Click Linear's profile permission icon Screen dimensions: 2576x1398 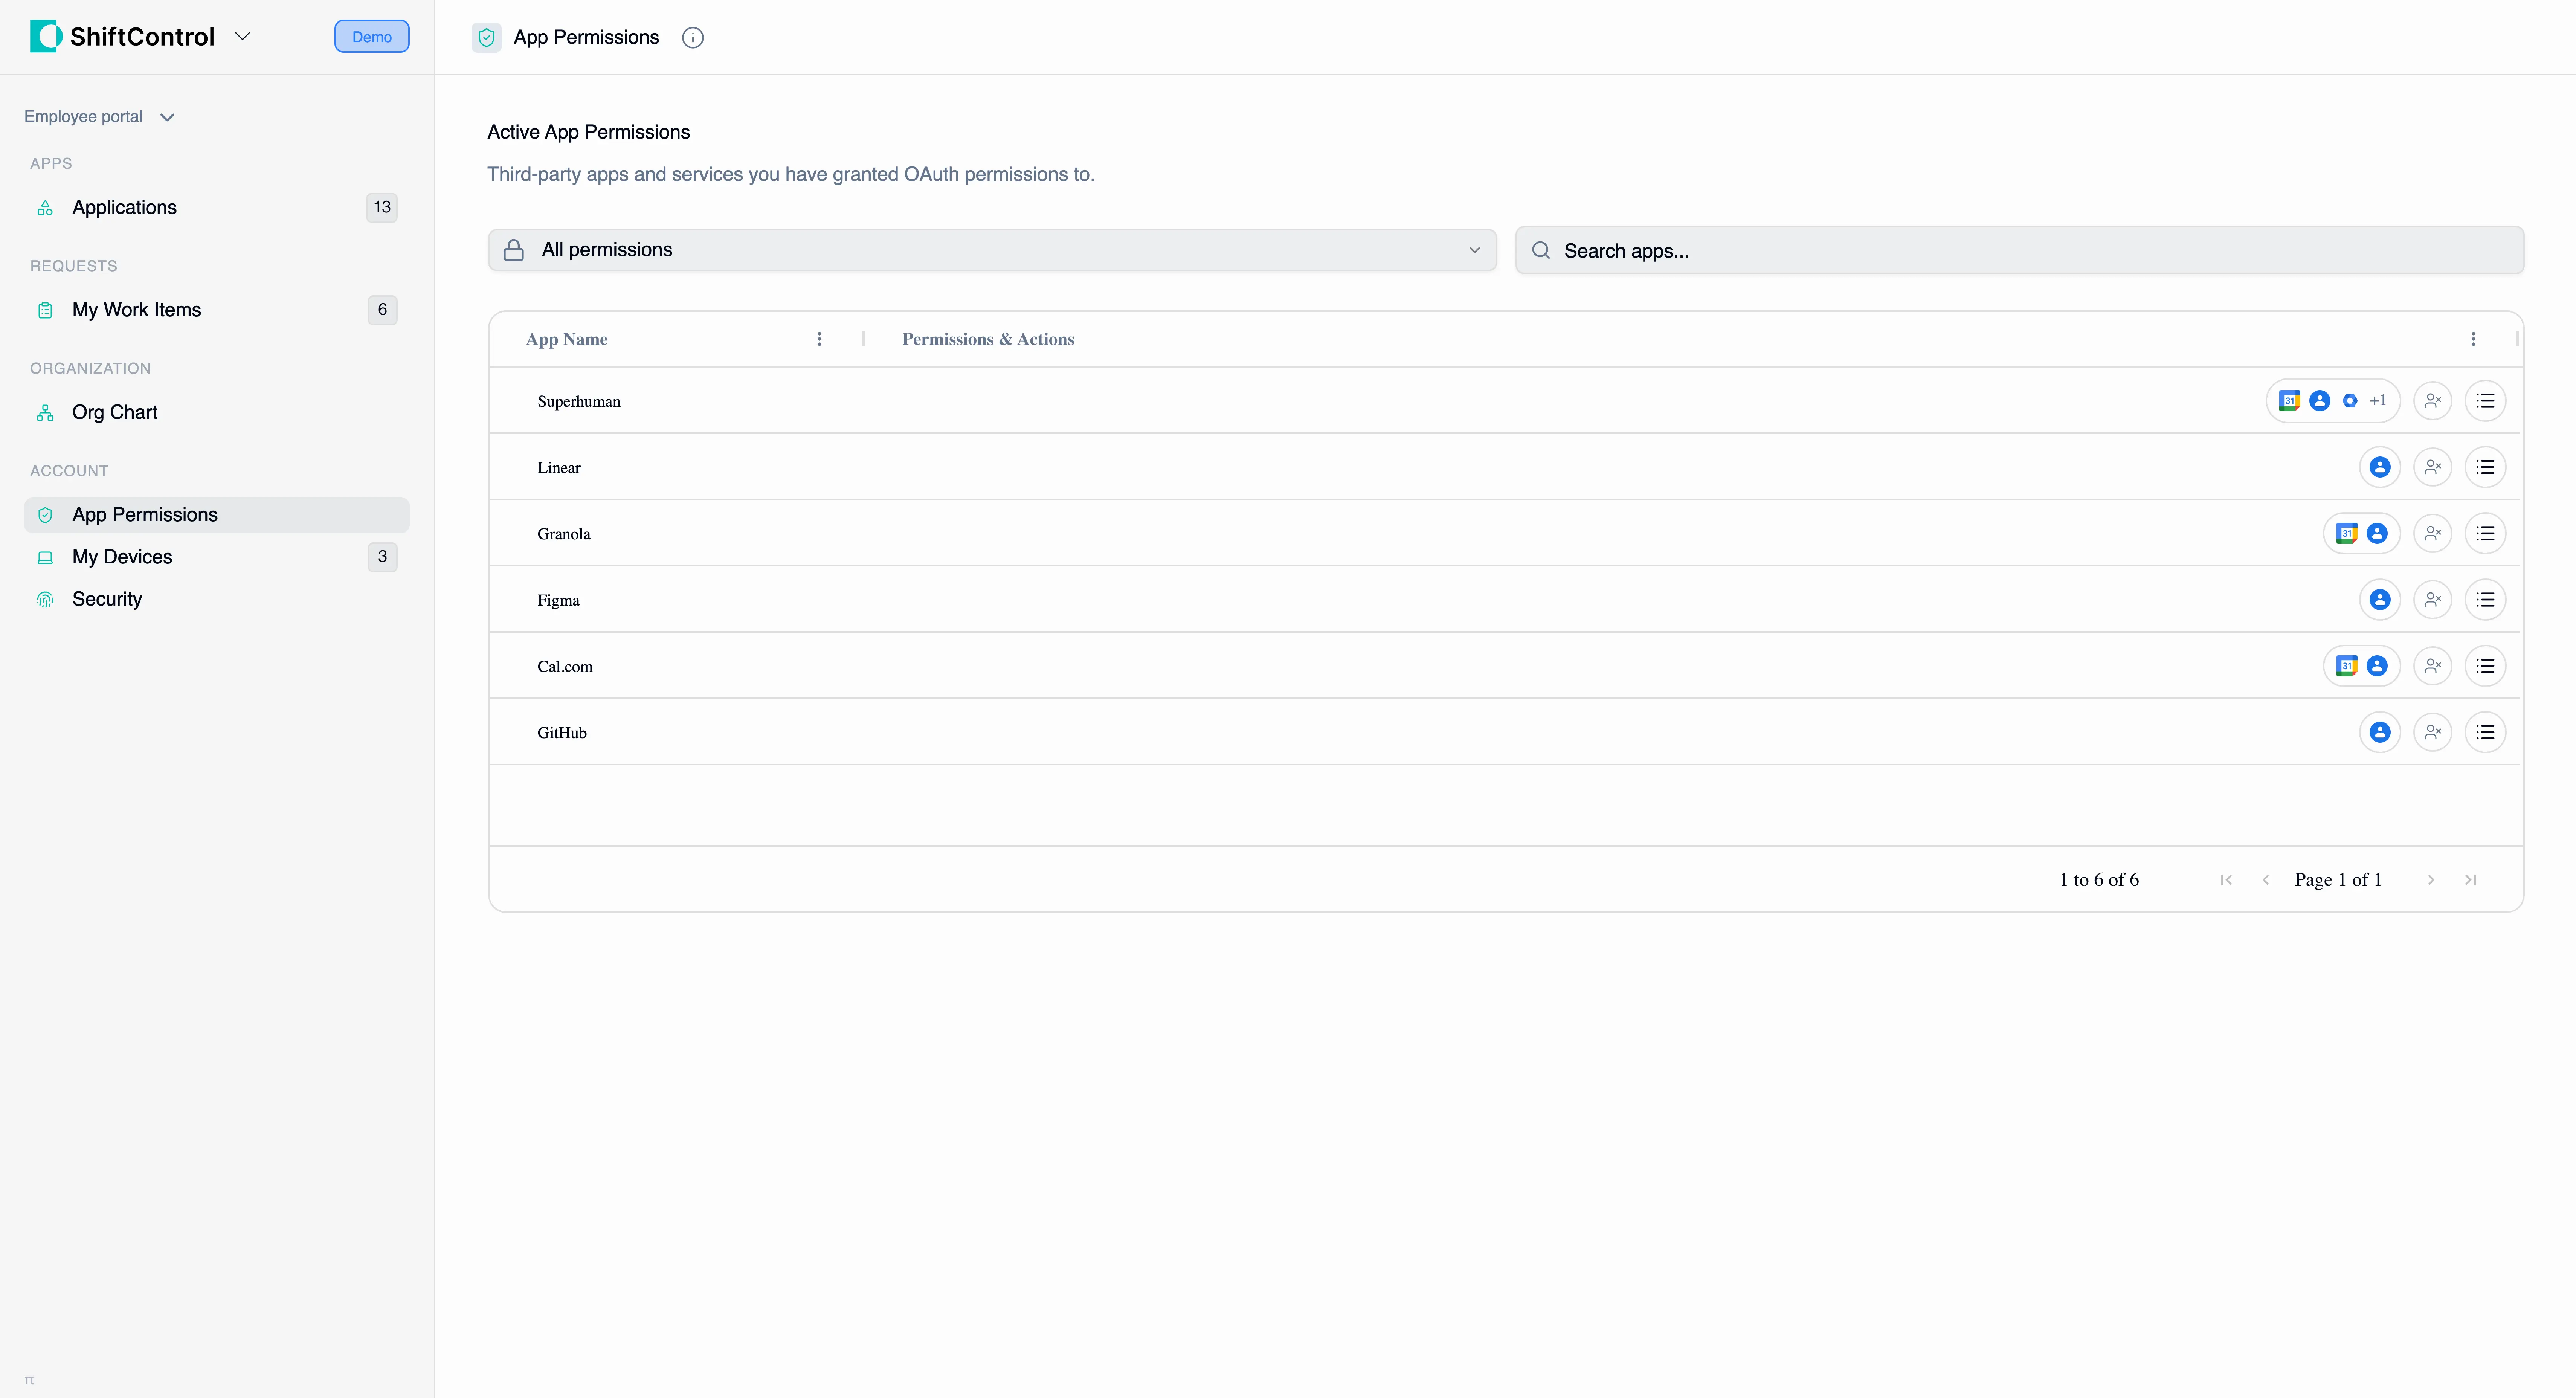[x=2380, y=467]
